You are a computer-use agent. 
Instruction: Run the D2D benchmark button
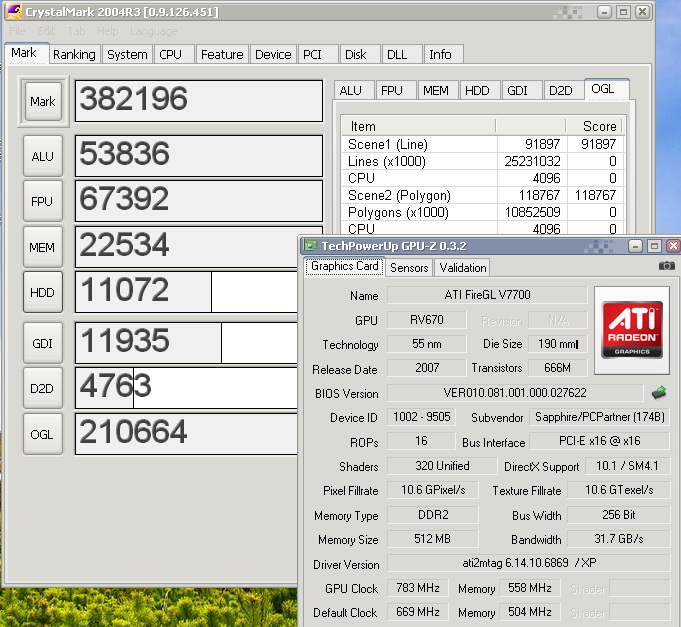coord(43,388)
